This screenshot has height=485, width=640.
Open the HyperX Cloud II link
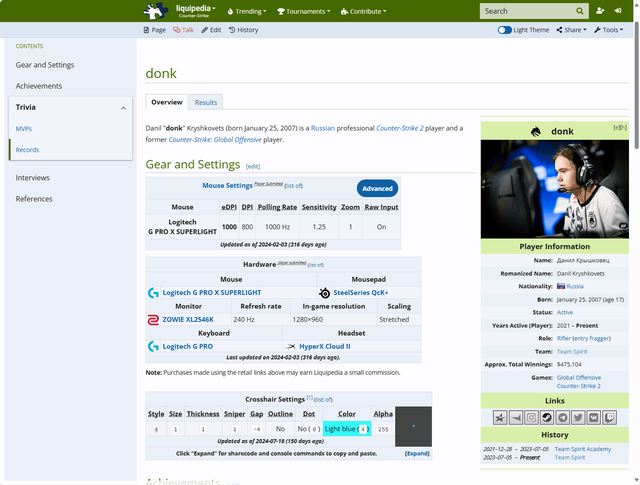(324, 347)
